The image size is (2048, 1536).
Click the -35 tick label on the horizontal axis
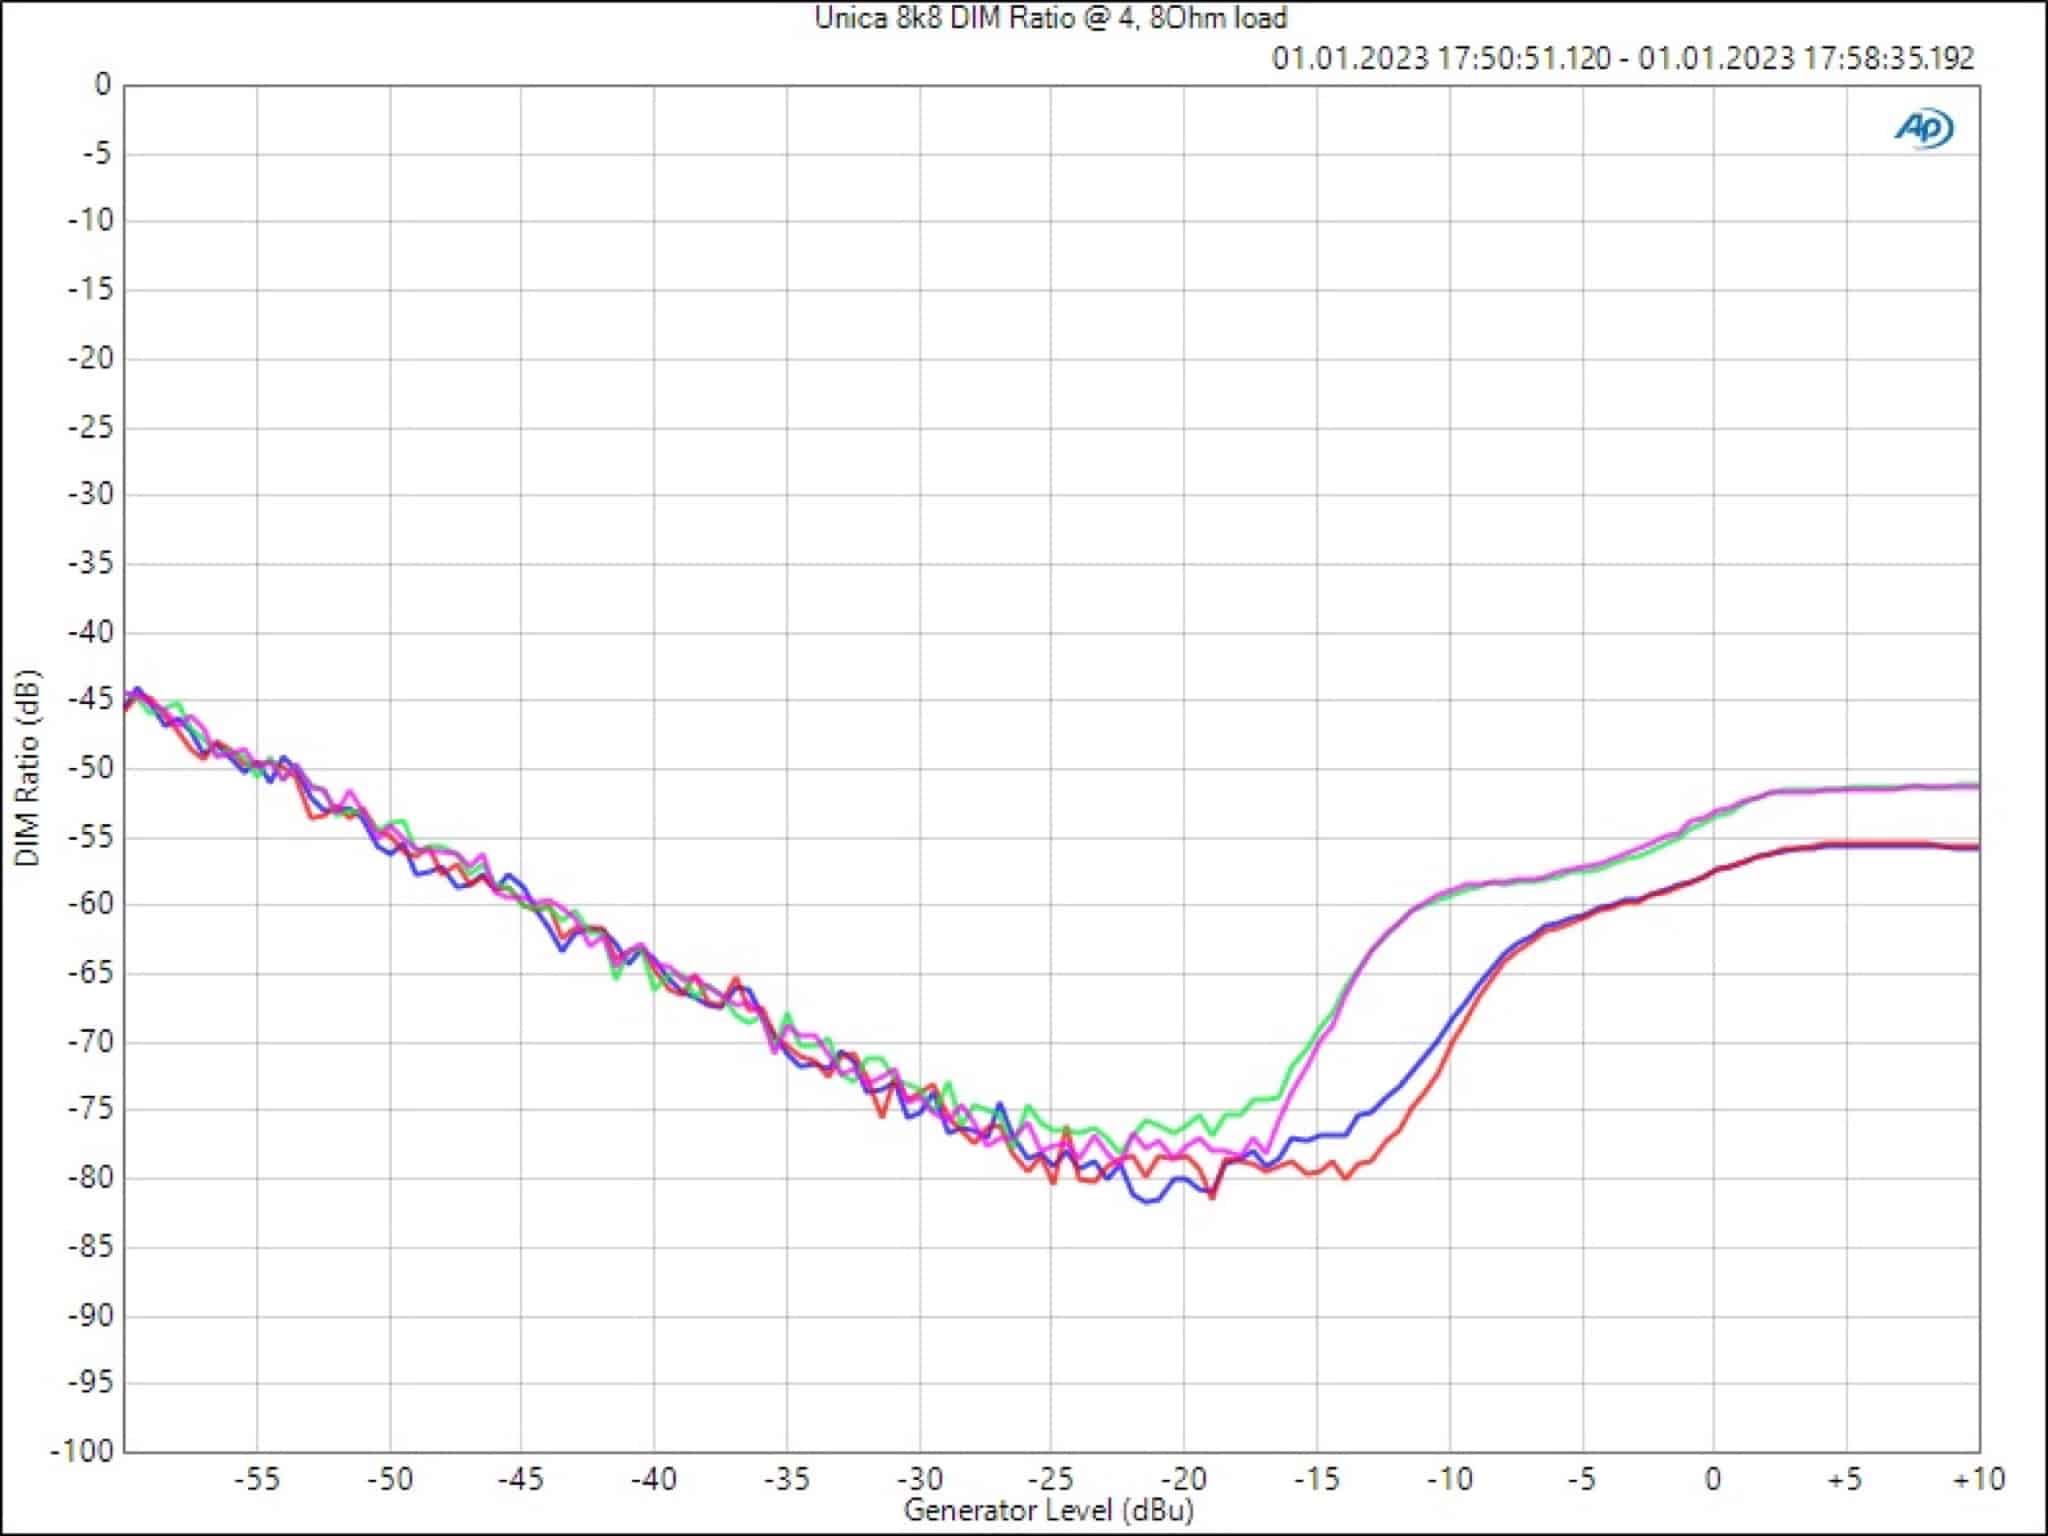[788, 1479]
